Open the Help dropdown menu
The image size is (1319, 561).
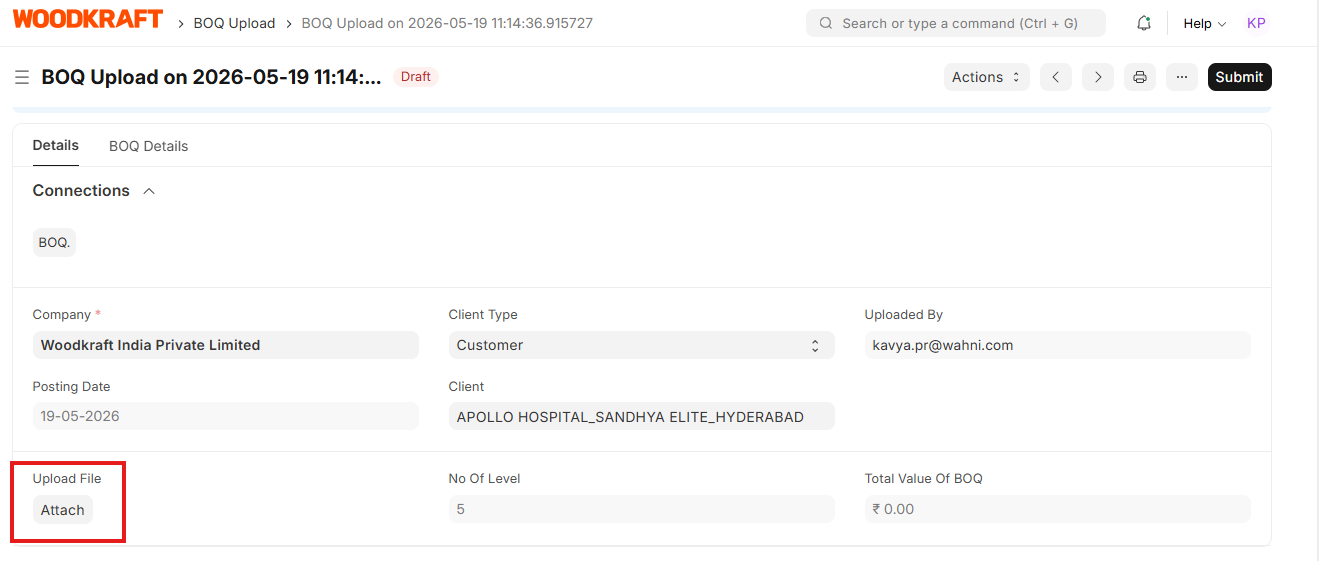coord(1205,23)
